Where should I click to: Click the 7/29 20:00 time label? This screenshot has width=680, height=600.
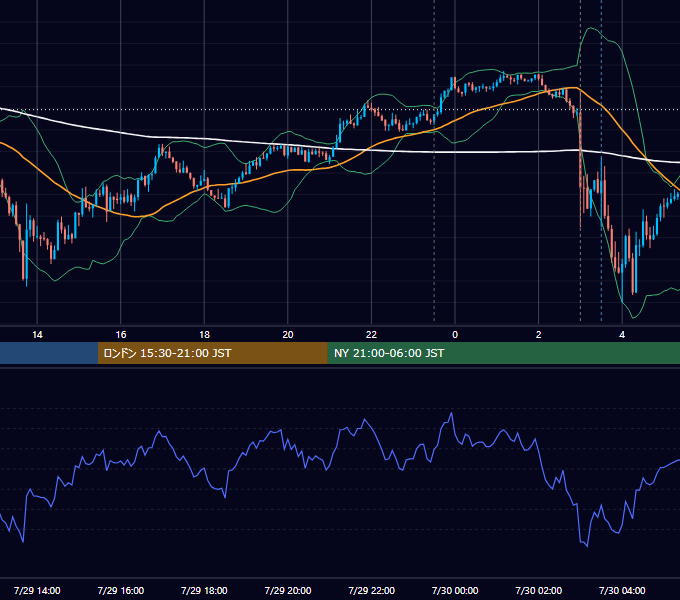click(x=288, y=590)
